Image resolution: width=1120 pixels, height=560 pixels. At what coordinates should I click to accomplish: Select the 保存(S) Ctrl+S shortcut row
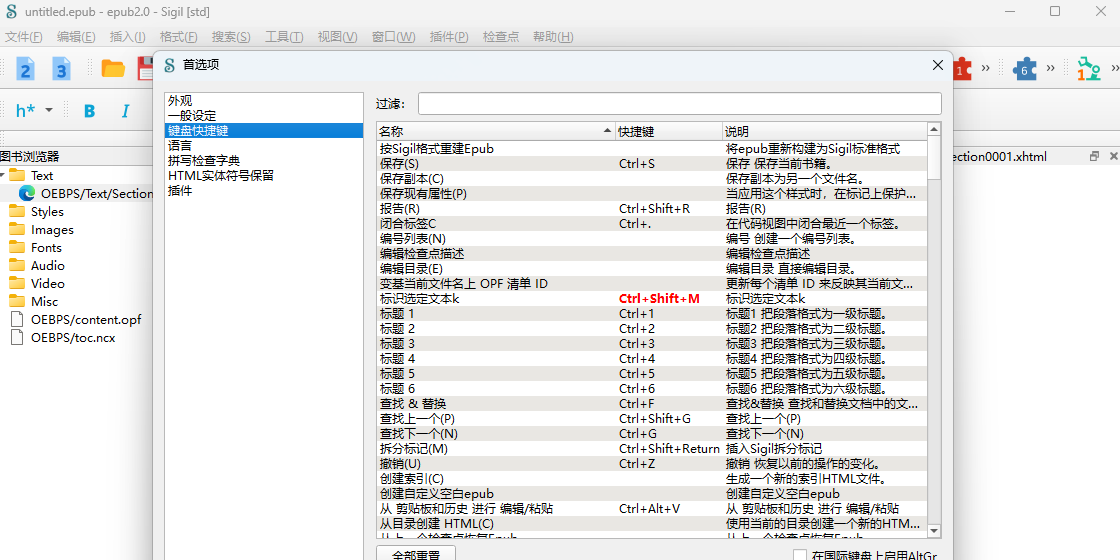[652, 164]
